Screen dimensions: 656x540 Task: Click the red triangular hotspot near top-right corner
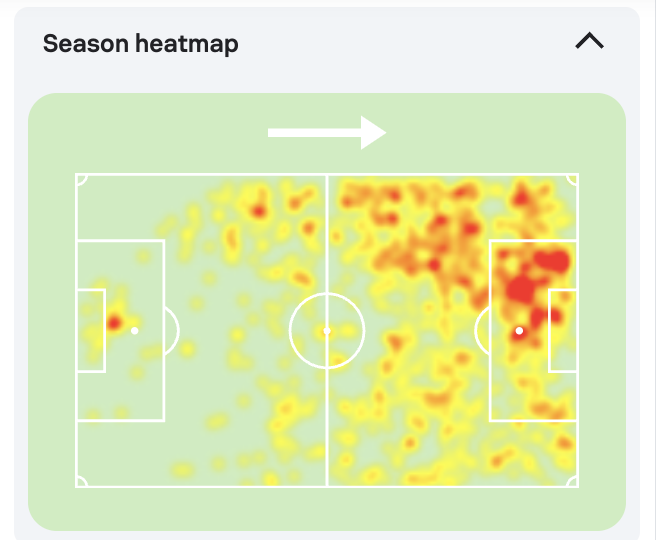[520, 195]
